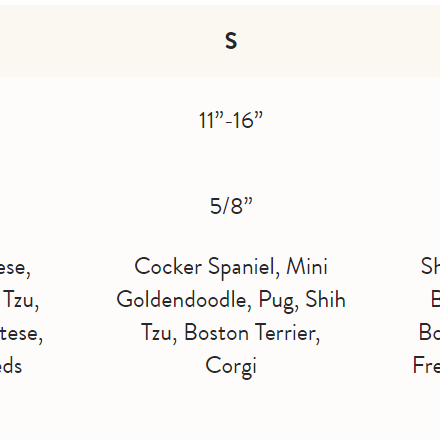Click the words Boston Terrier

coord(252,333)
